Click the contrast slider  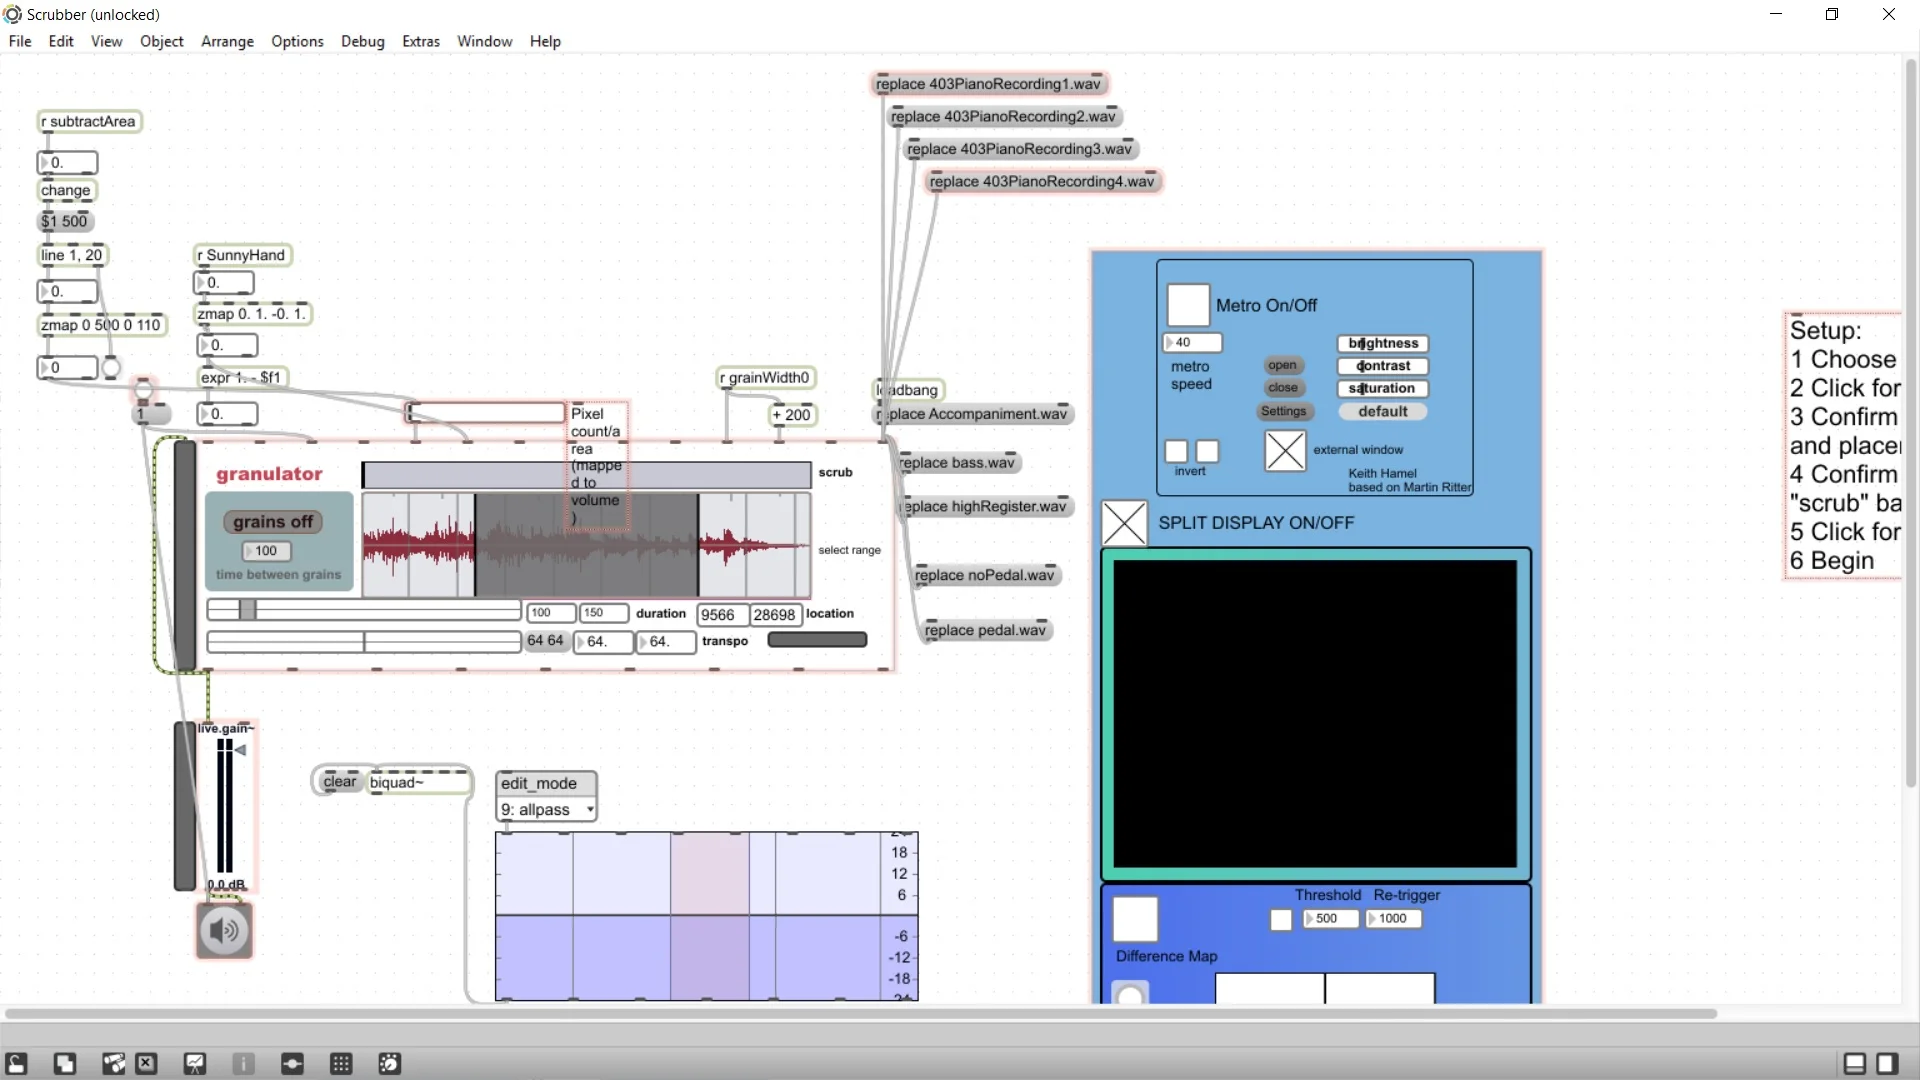click(1383, 366)
